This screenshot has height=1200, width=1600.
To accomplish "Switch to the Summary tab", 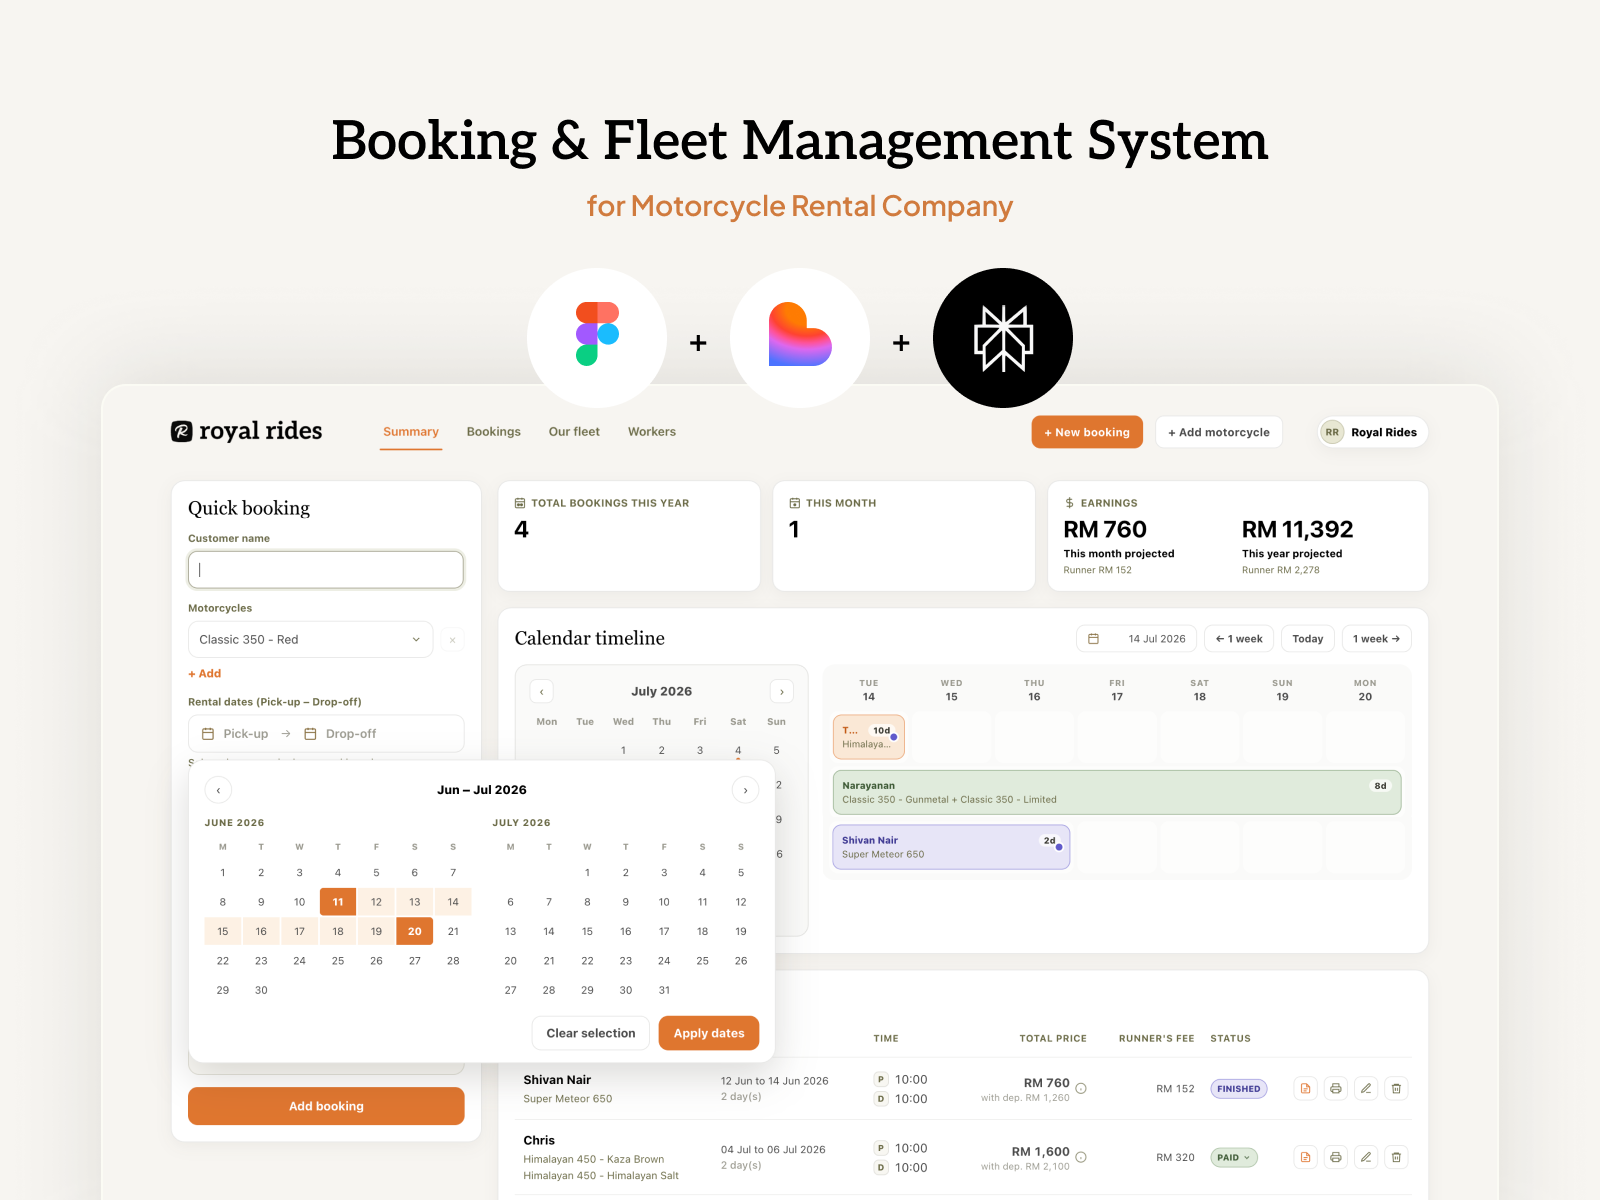I will coord(411,432).
